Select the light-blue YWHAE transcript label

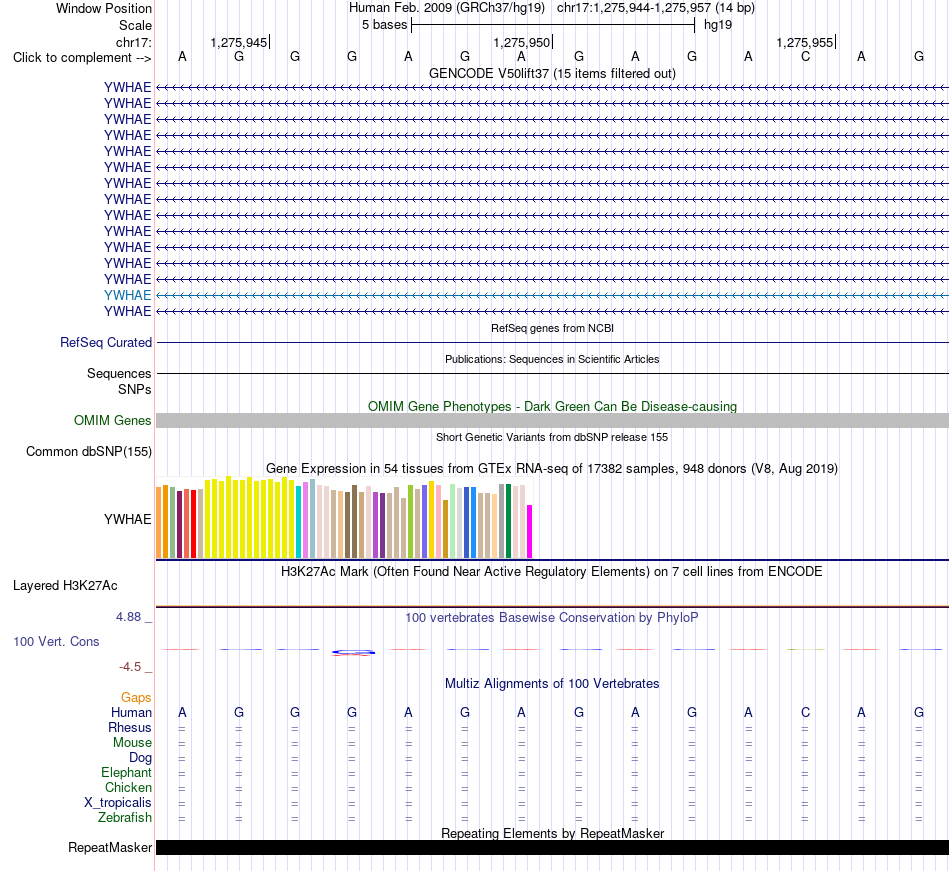pos(127,295)
